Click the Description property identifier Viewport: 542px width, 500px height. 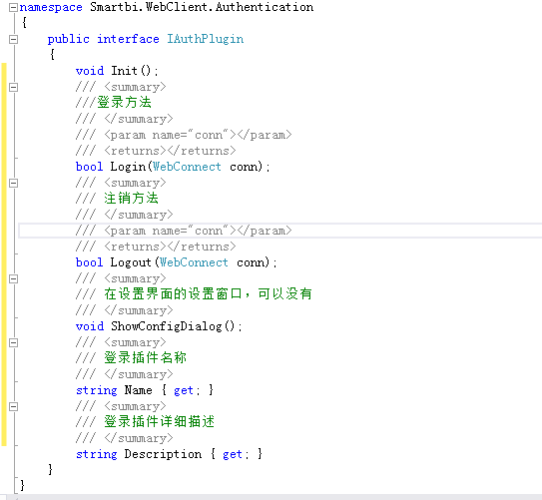[x=163, y=454]
